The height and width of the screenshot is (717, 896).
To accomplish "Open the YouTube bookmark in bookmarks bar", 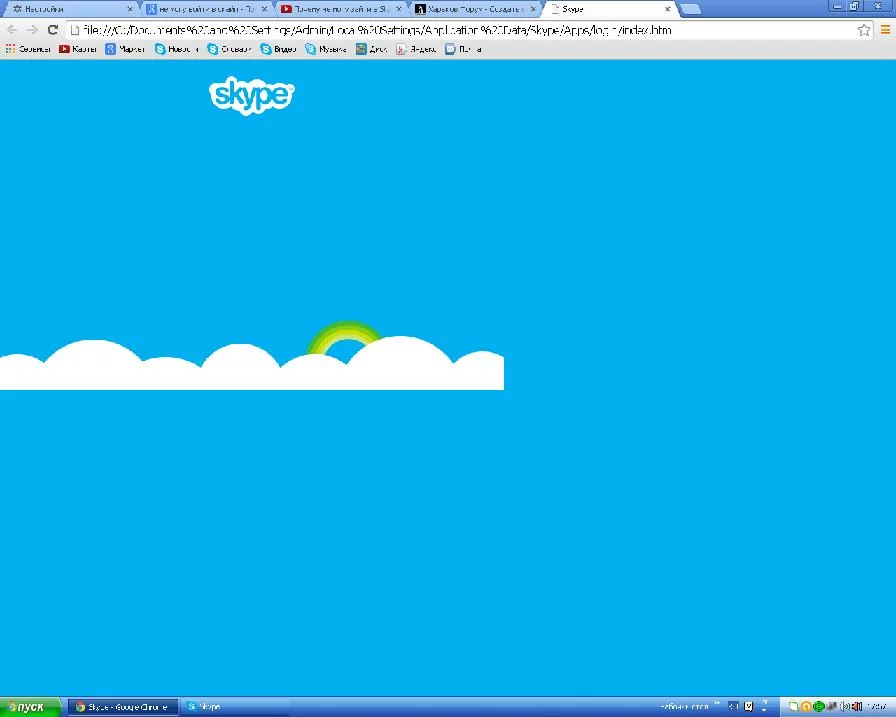I will click(x=78, y=49).
